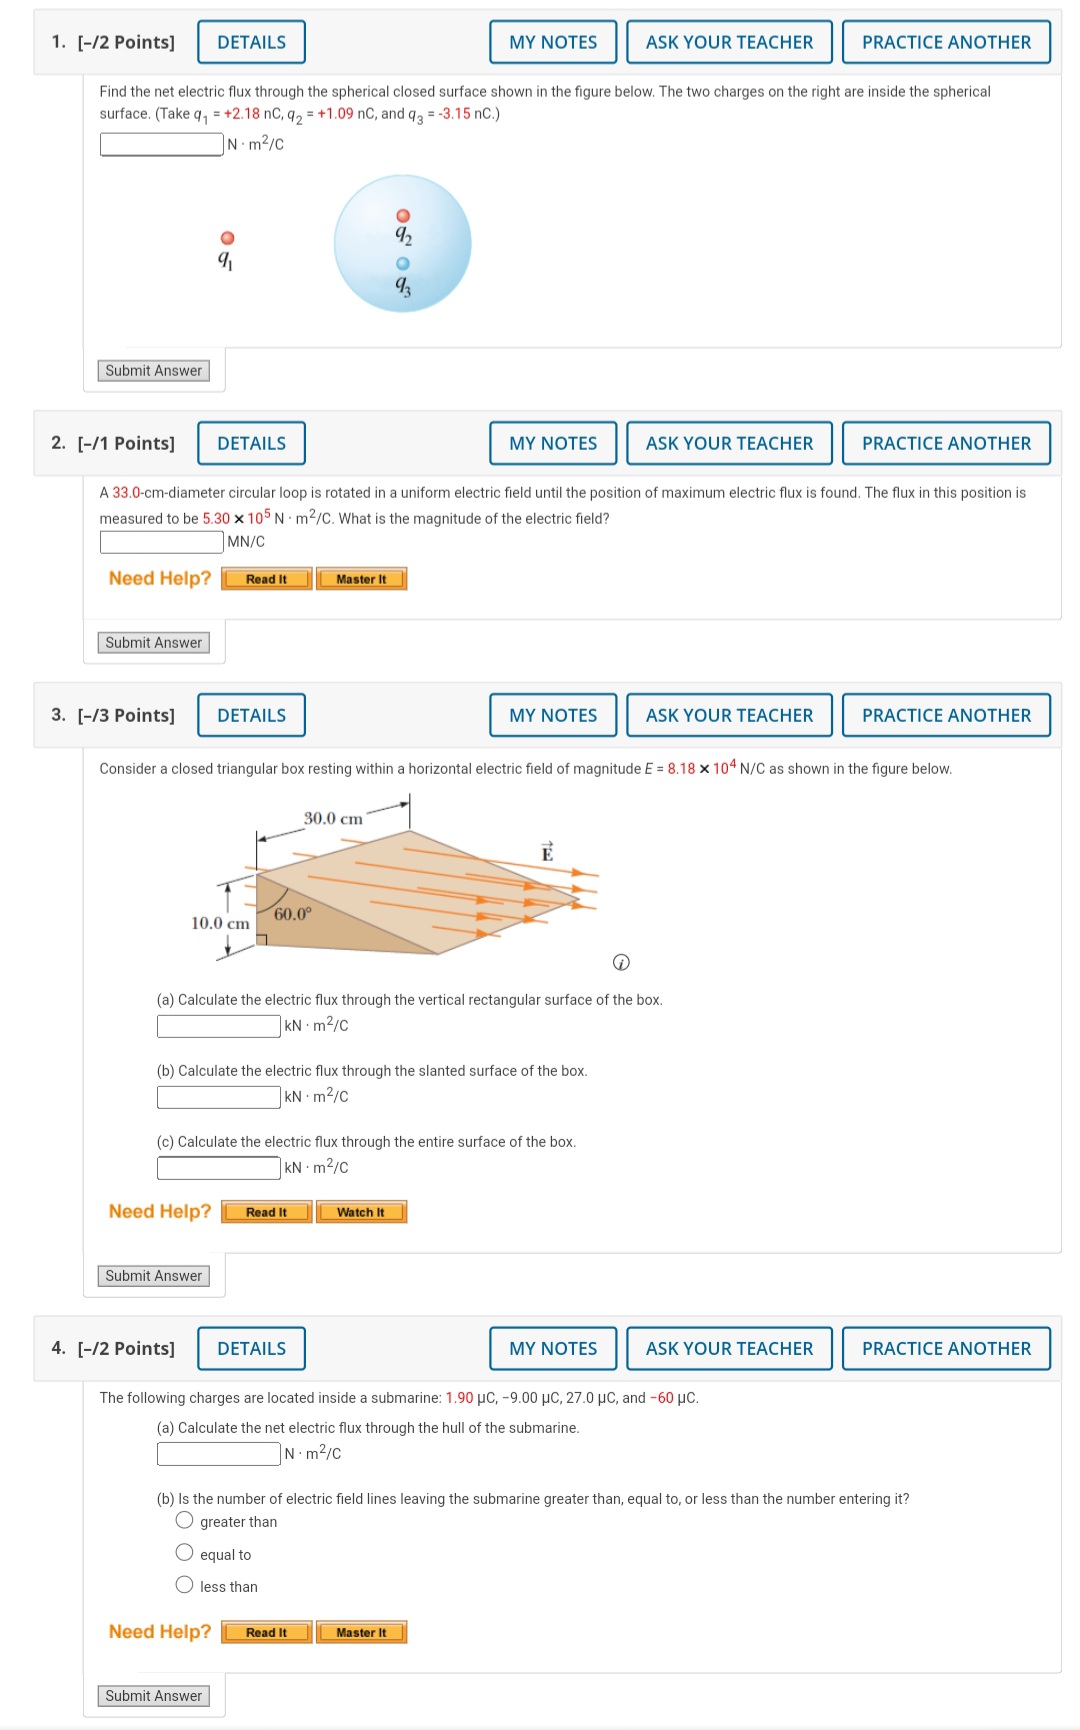Click PRACTICE ANOTHER for question 4
This screenshot has height=1730, width=1080.
pyautogui.click(x=945, y=1348)
